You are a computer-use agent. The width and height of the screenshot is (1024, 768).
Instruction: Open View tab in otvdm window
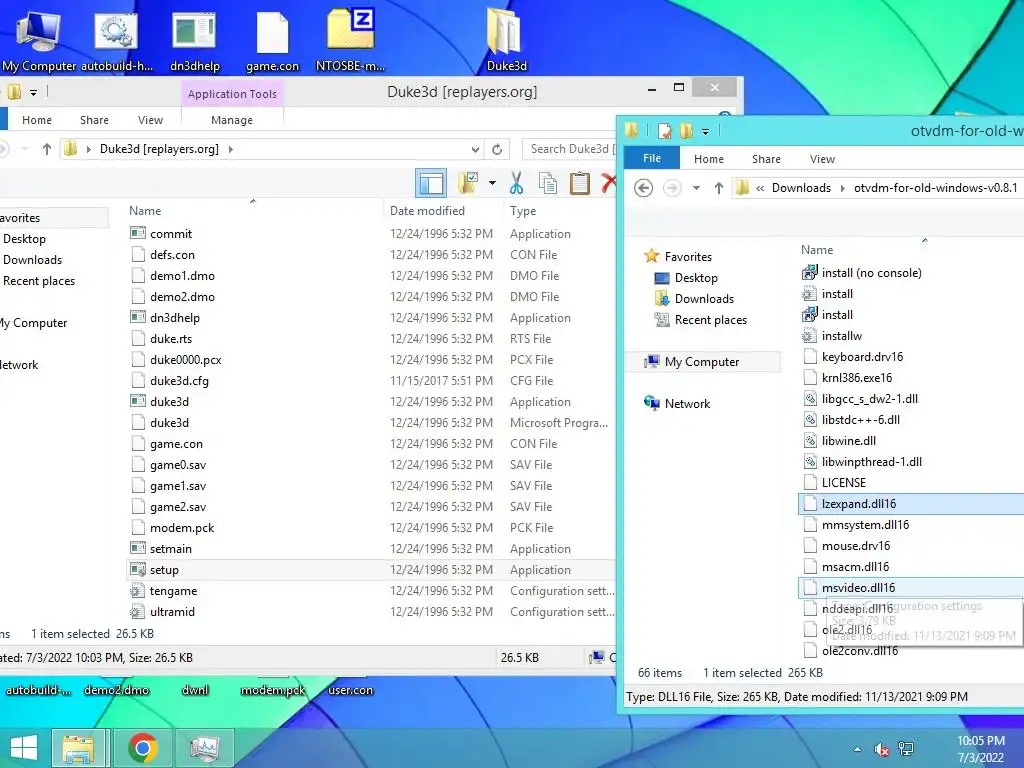pos(822,159)
